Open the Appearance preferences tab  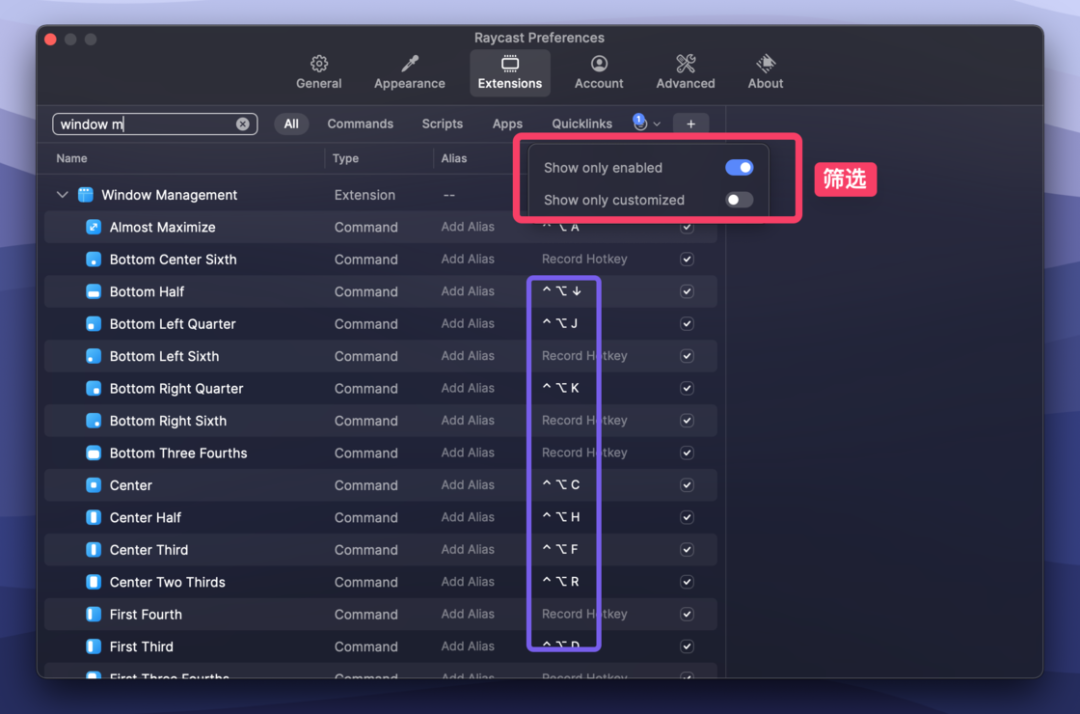409,72
